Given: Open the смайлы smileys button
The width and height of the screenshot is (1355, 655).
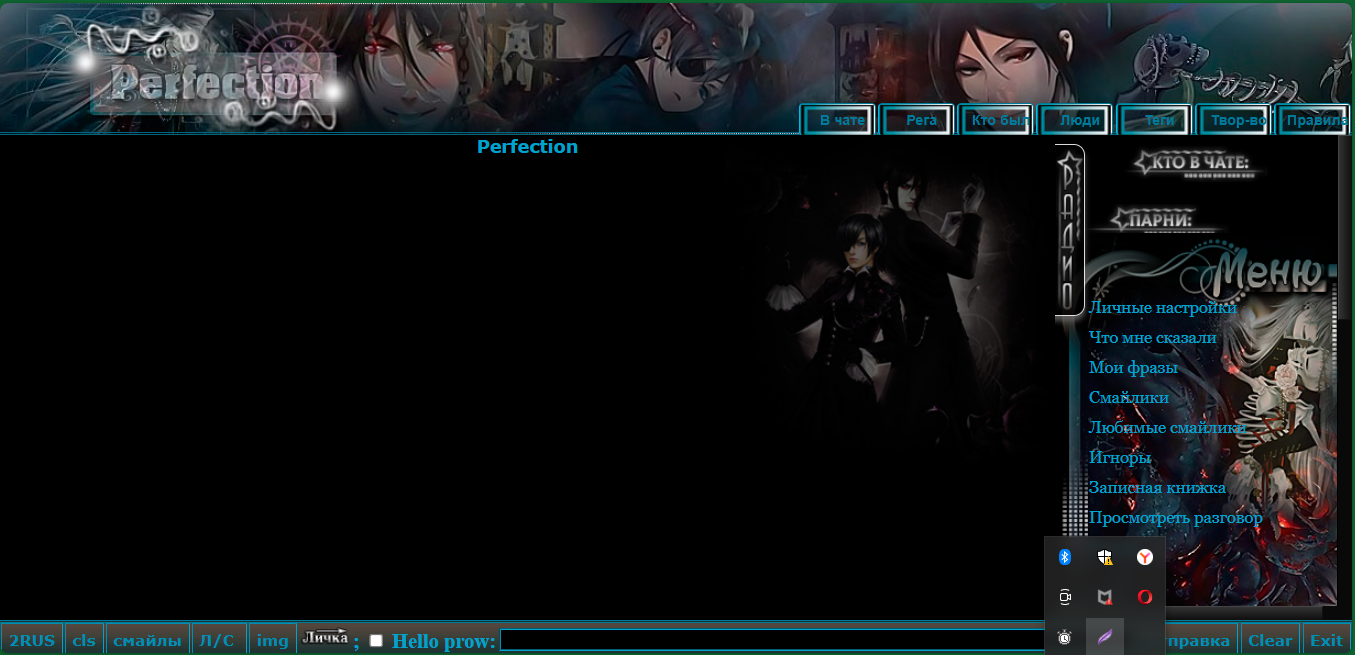Looking at the screenshot, I should pyautogui.click(x=148, y=640).
